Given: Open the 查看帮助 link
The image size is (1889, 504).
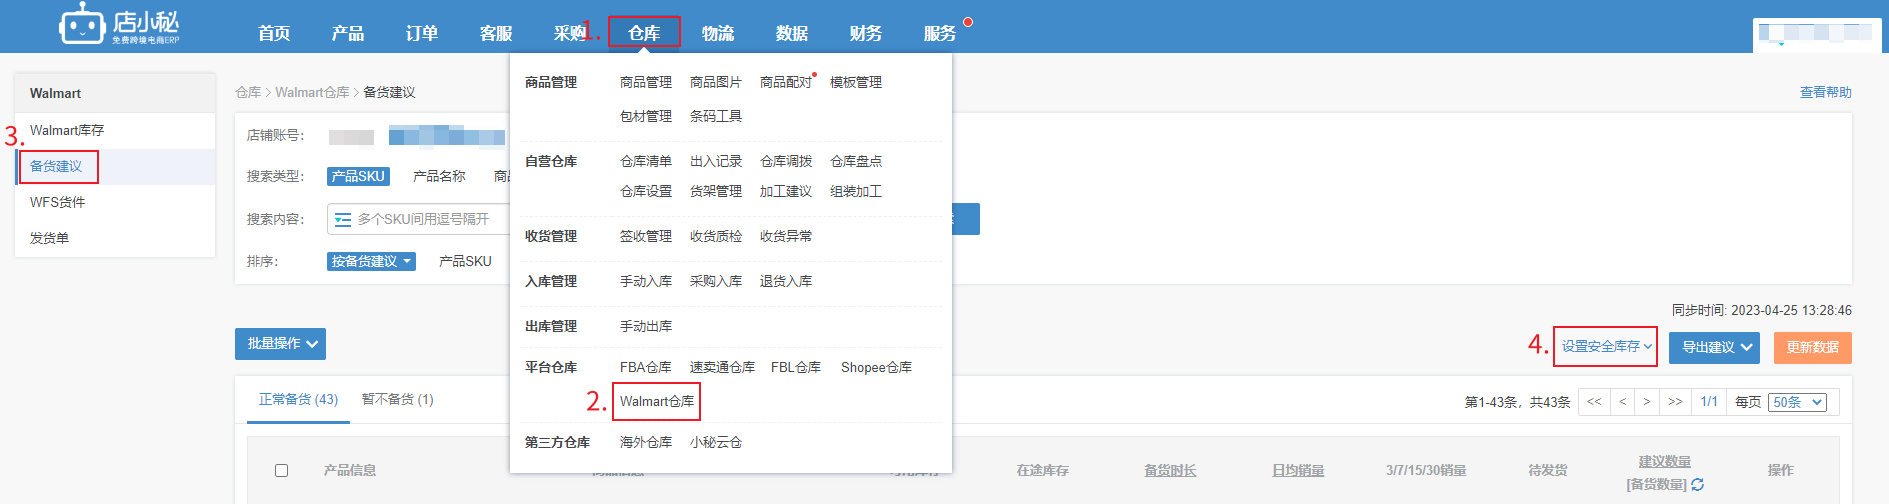Looking at the screenshot, I should coord(1825,92).
